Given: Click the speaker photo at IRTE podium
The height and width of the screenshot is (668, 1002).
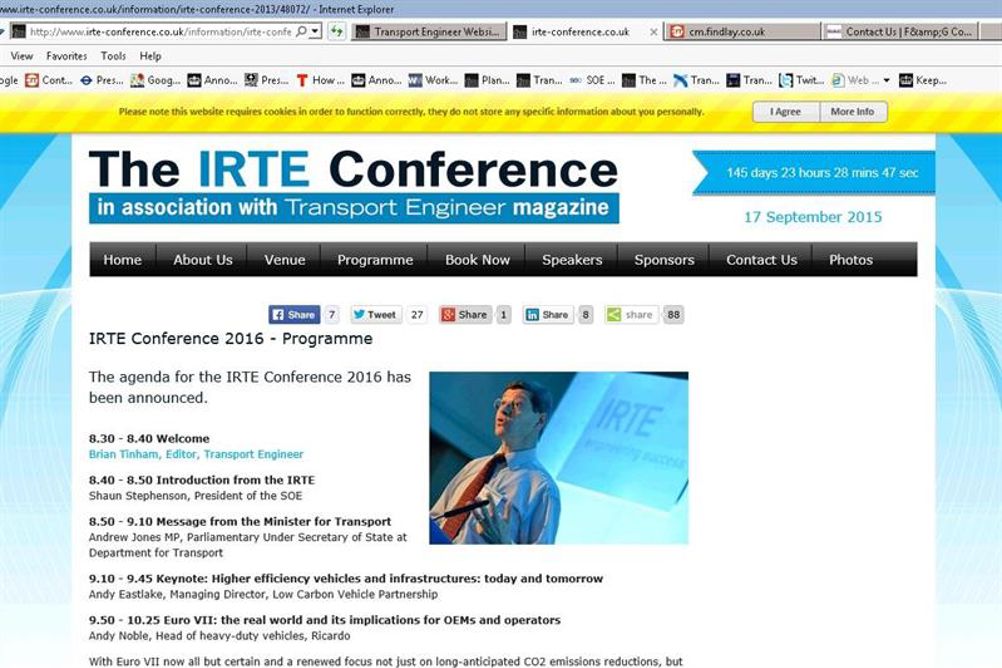Looking at the screenshot, I should [559, 458].
